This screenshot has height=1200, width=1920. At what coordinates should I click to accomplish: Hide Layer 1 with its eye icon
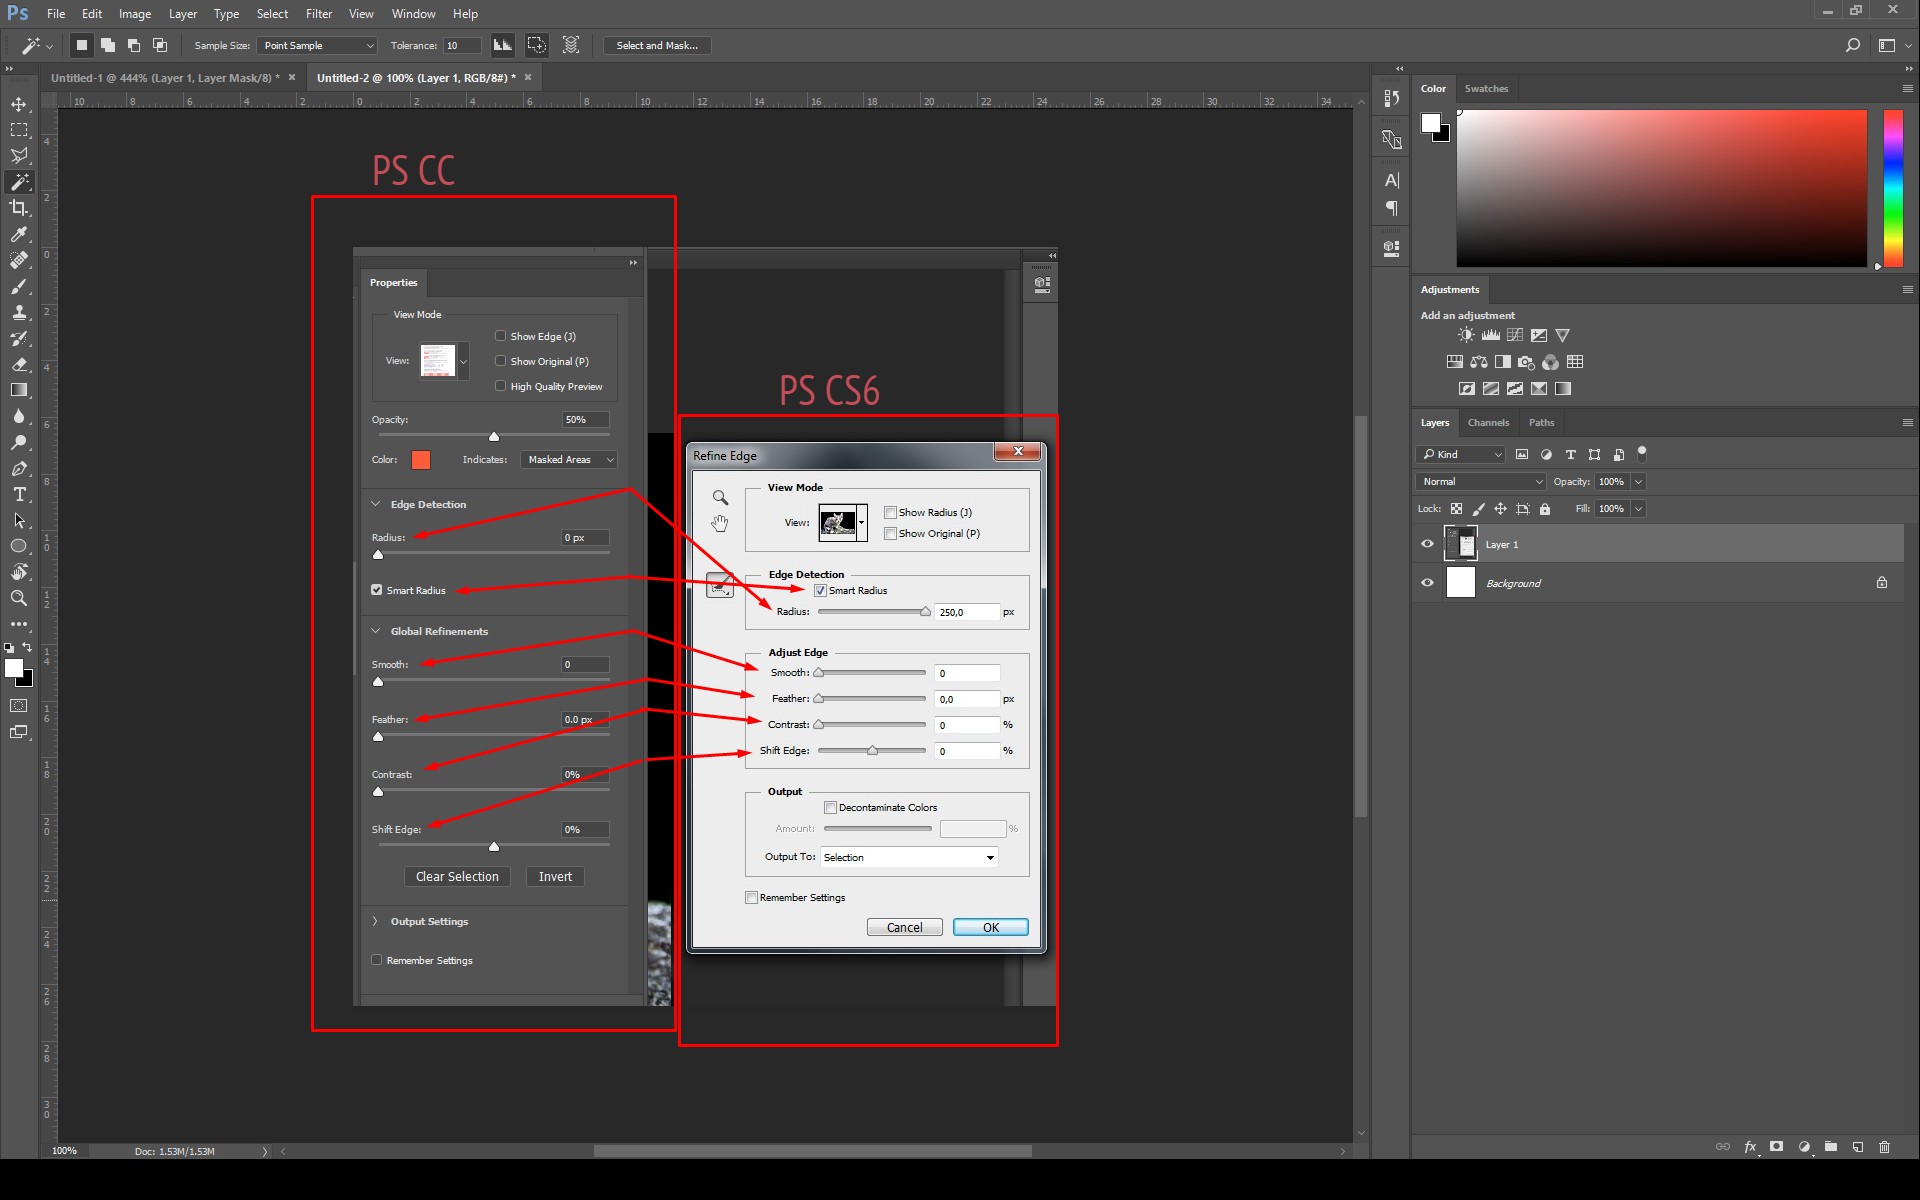click(x=1427, y=544)
